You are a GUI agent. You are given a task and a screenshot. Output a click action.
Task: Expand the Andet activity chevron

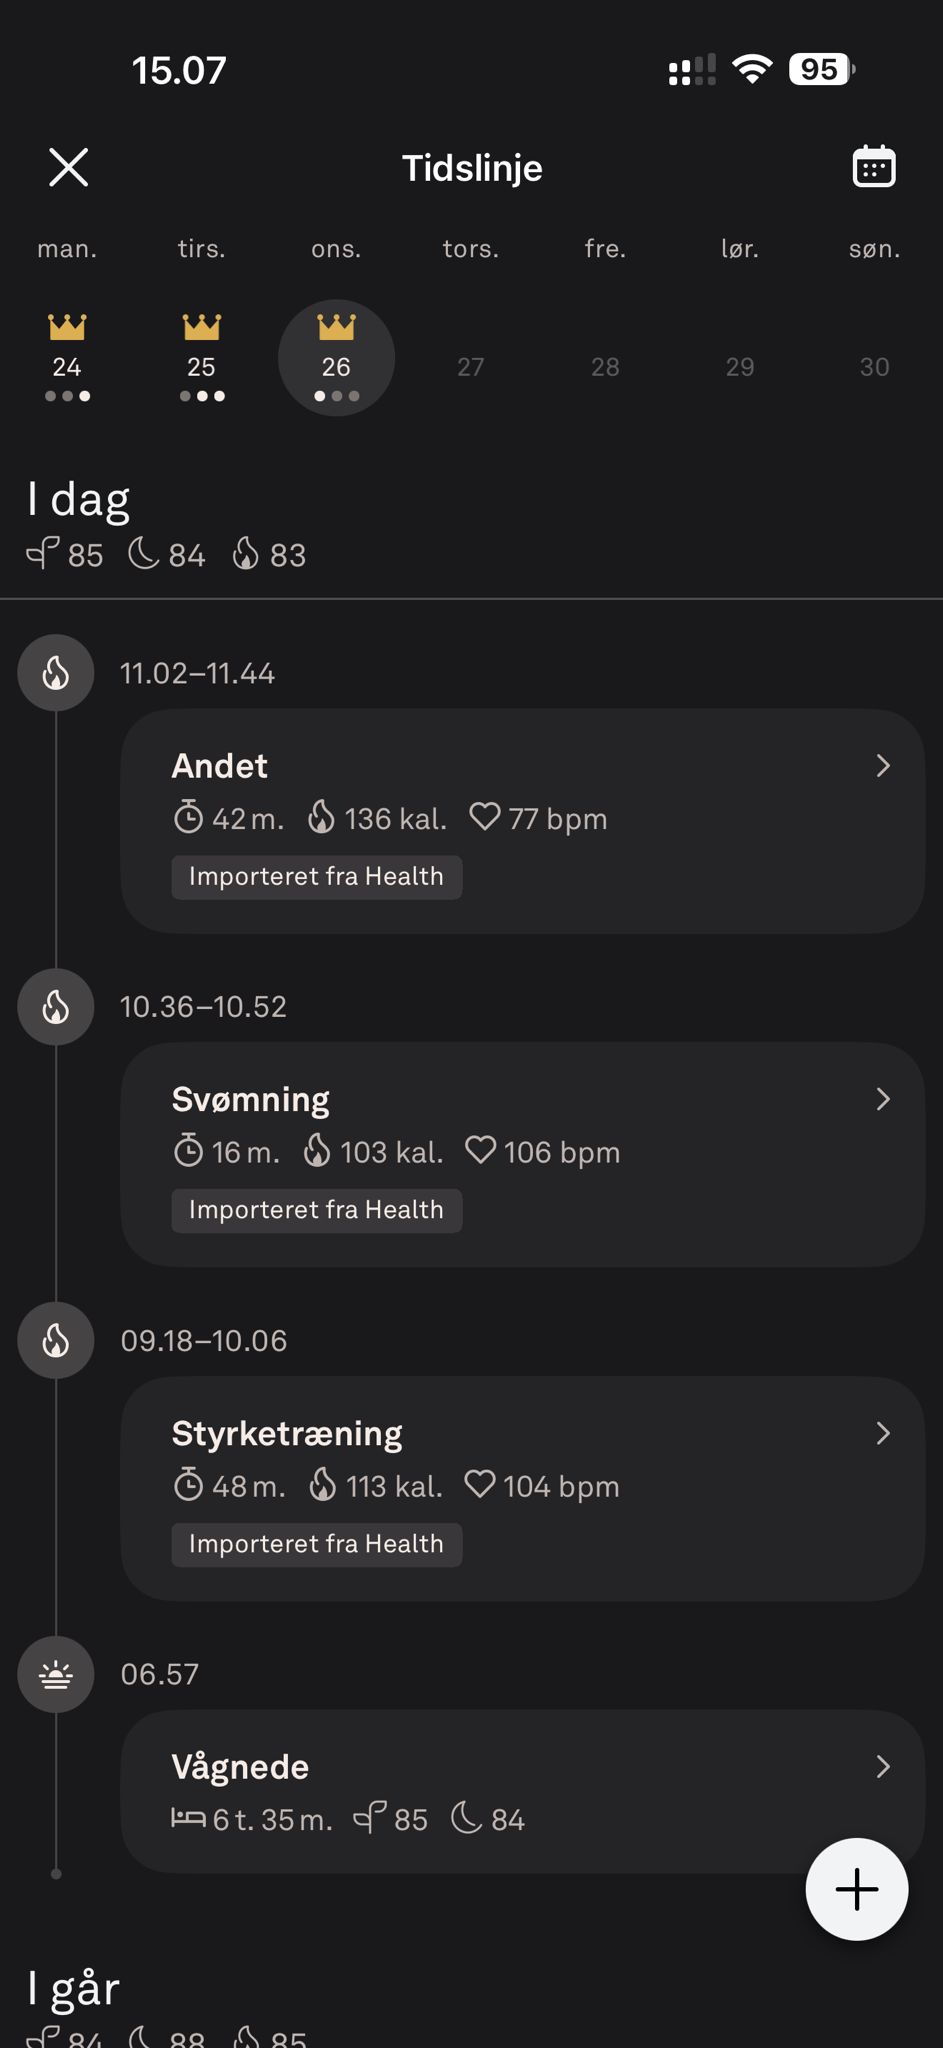tap(883, 766)
